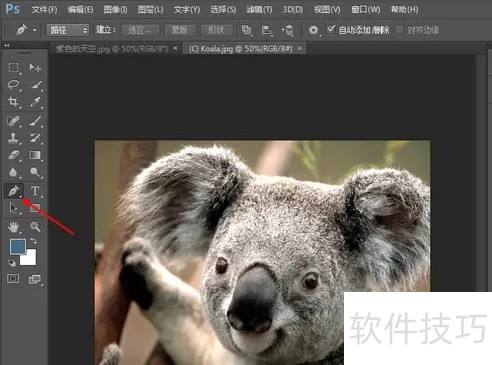492x365 pixels.
Task: Open the 图像(I) menu
Action: [115, 10]
